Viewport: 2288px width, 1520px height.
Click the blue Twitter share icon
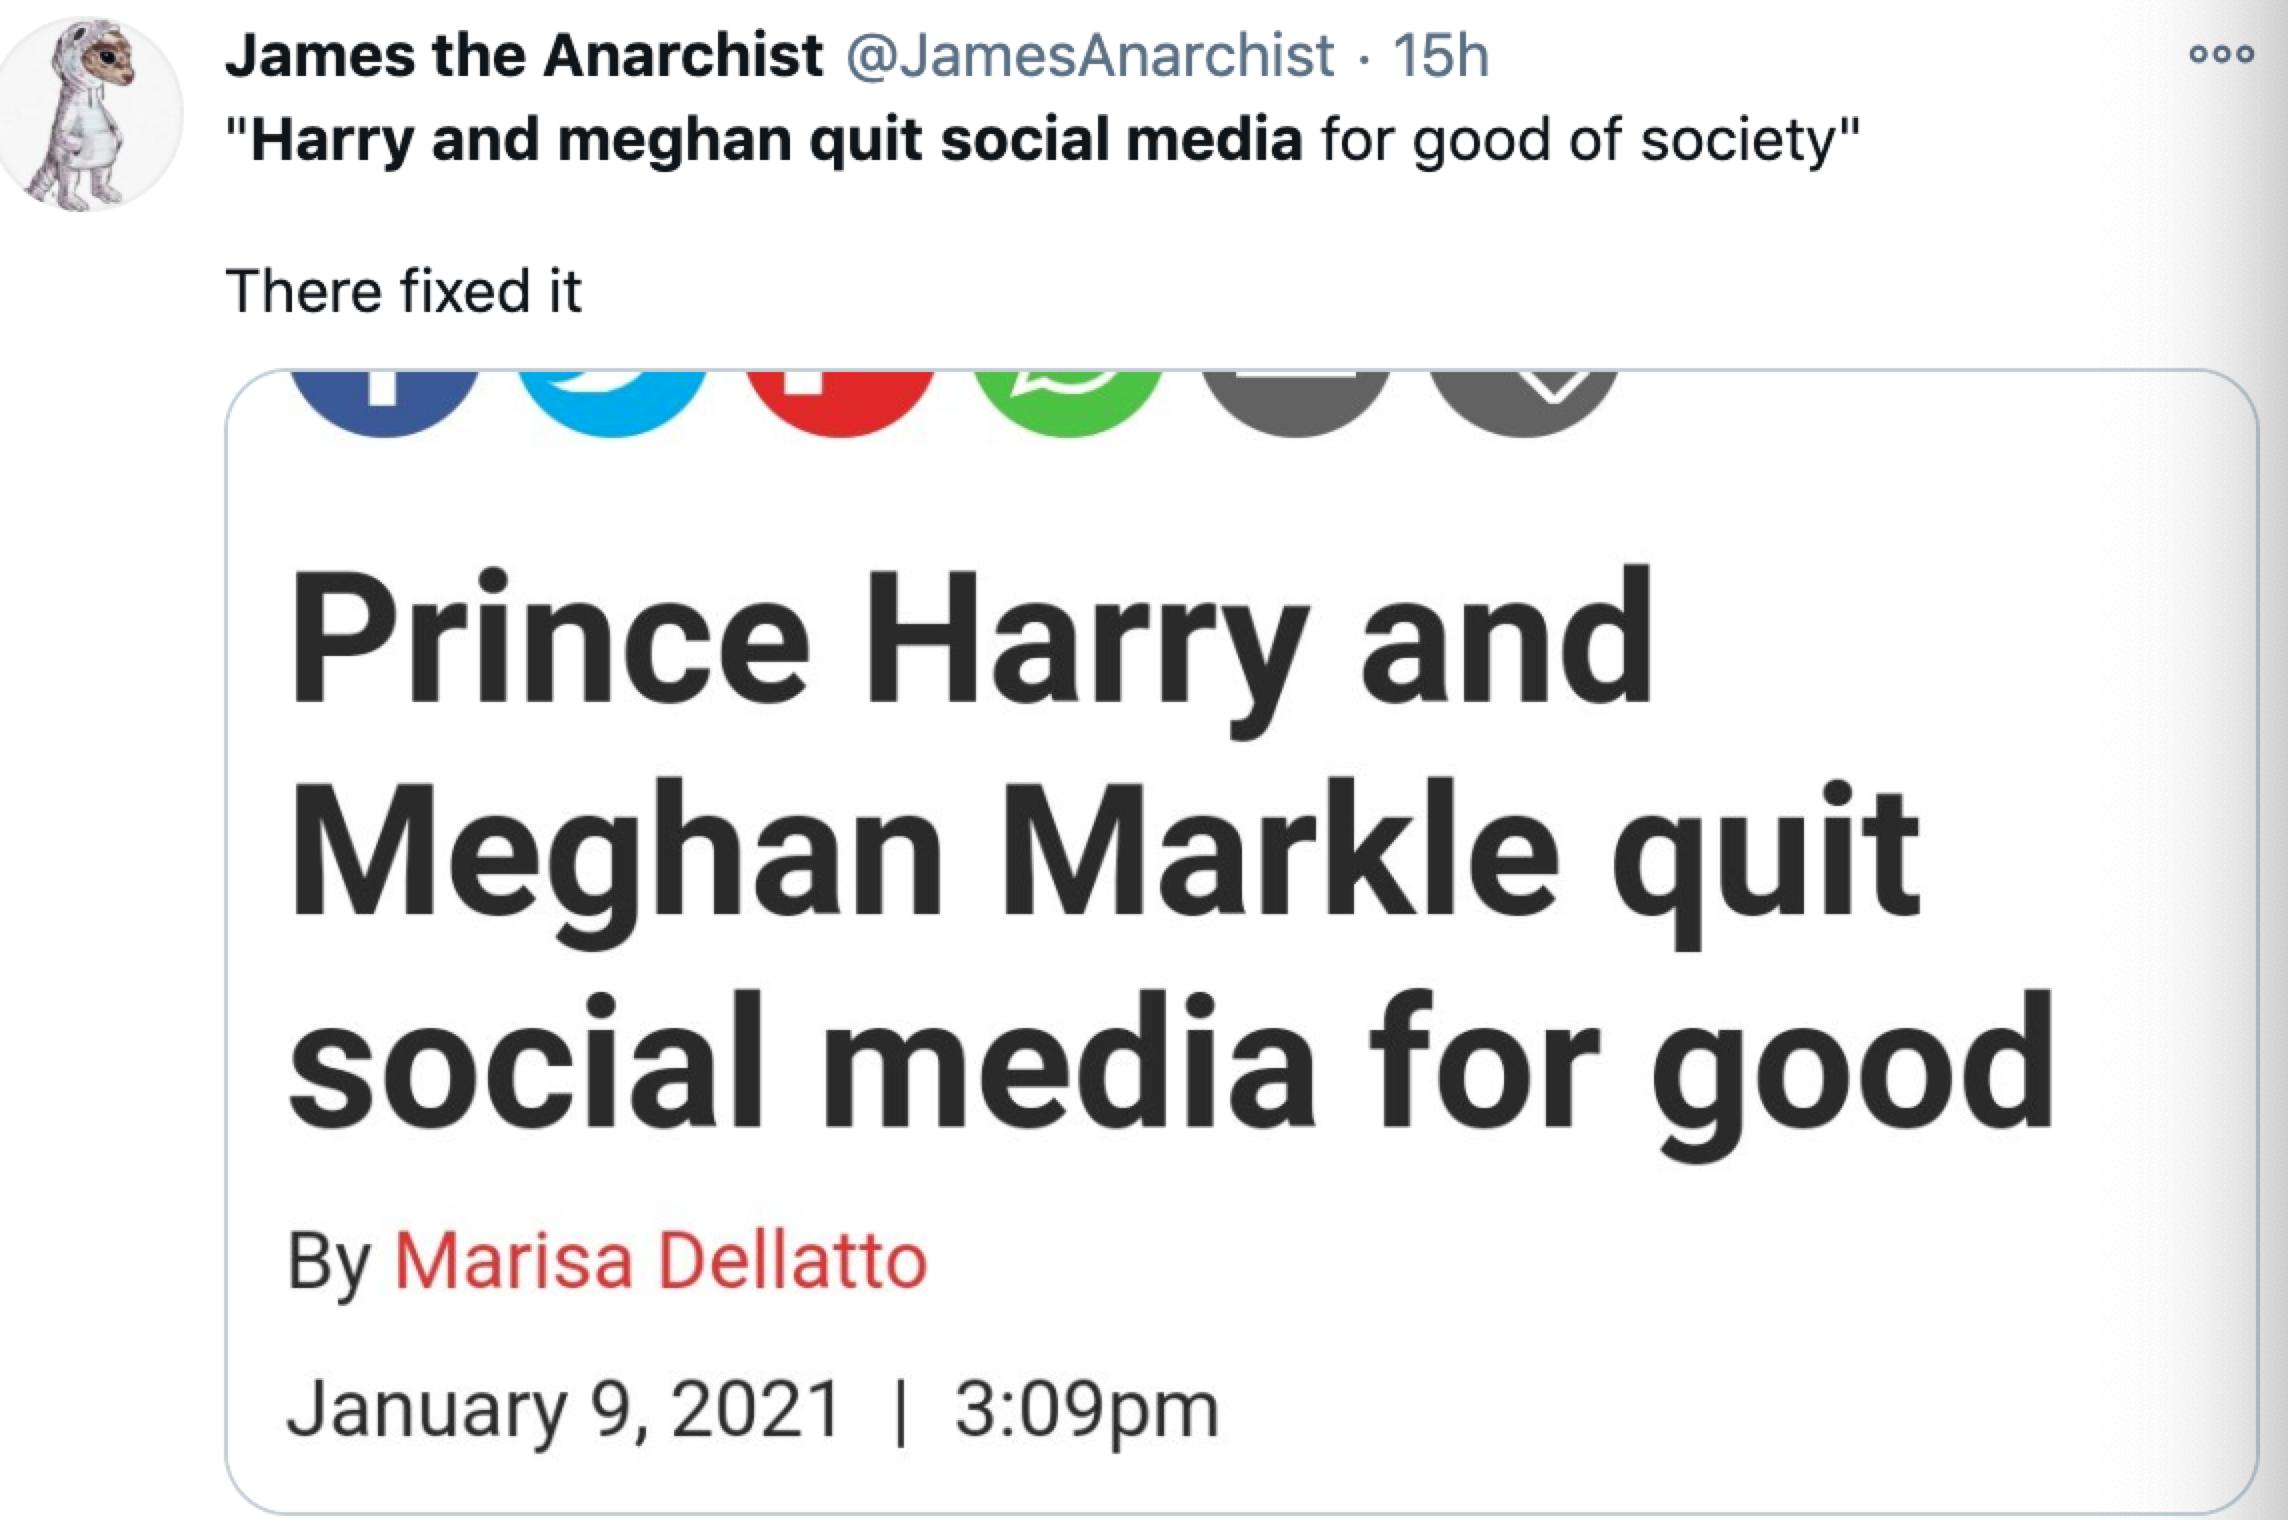612,402
